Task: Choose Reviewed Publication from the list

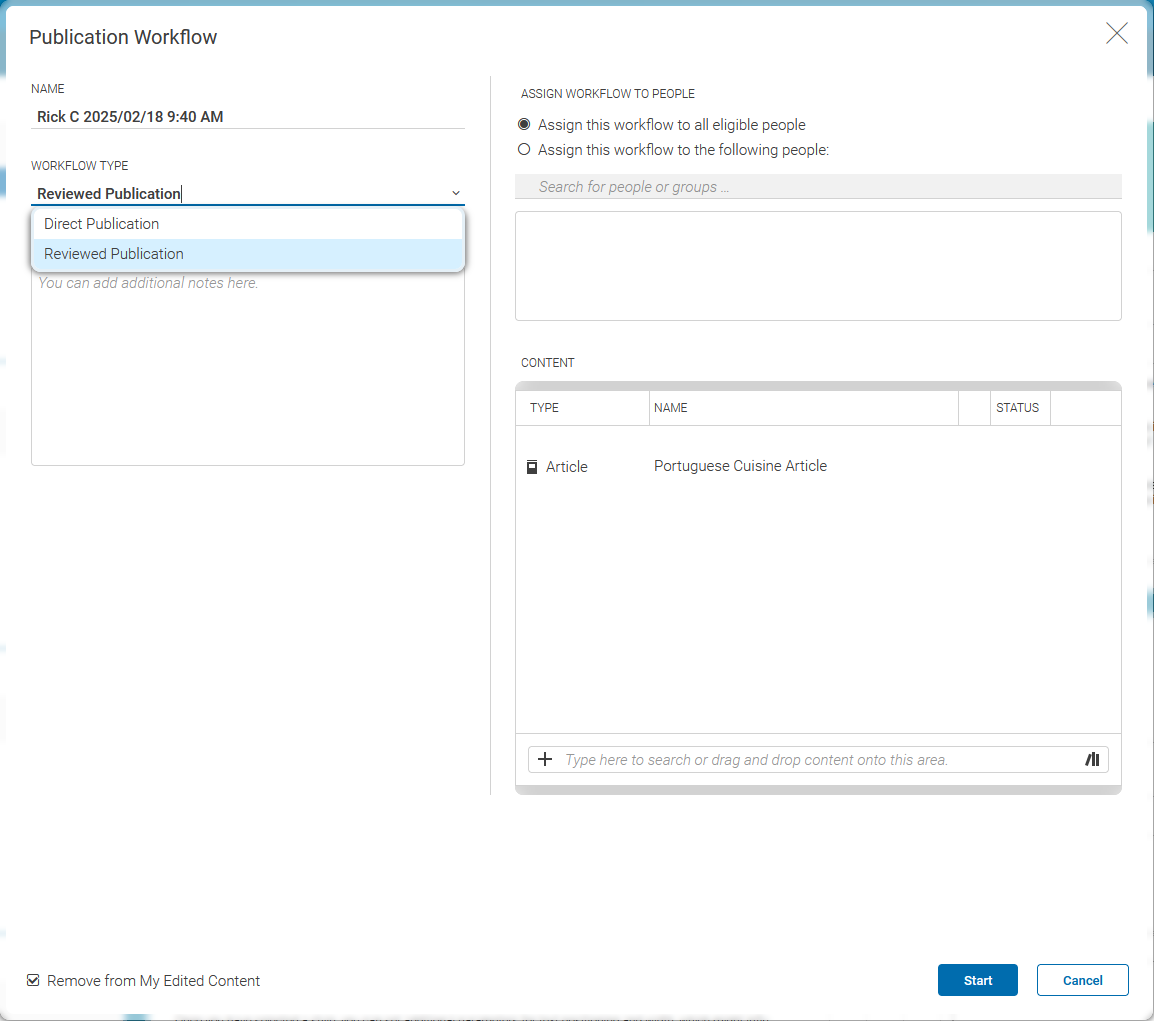Action: (x=114, y=254)
